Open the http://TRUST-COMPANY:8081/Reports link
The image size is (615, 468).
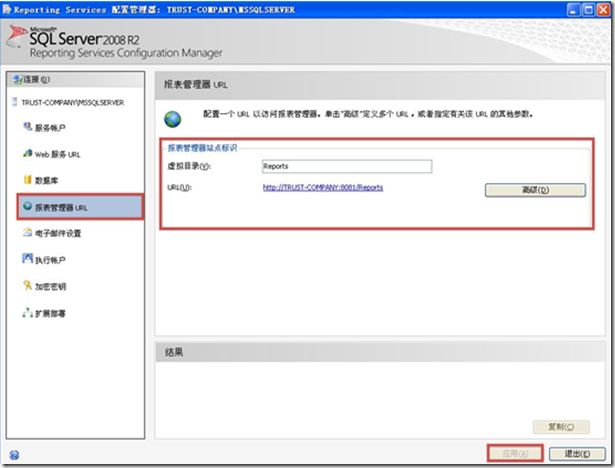coord(323,188)
